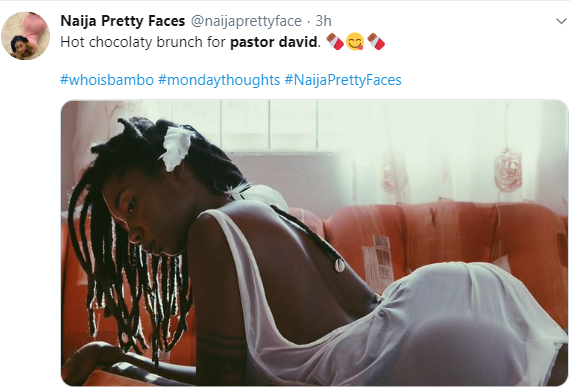The image size is (570, 387).
Task: Open Naija Pretty Faces profile avatar
Action: 25,36
